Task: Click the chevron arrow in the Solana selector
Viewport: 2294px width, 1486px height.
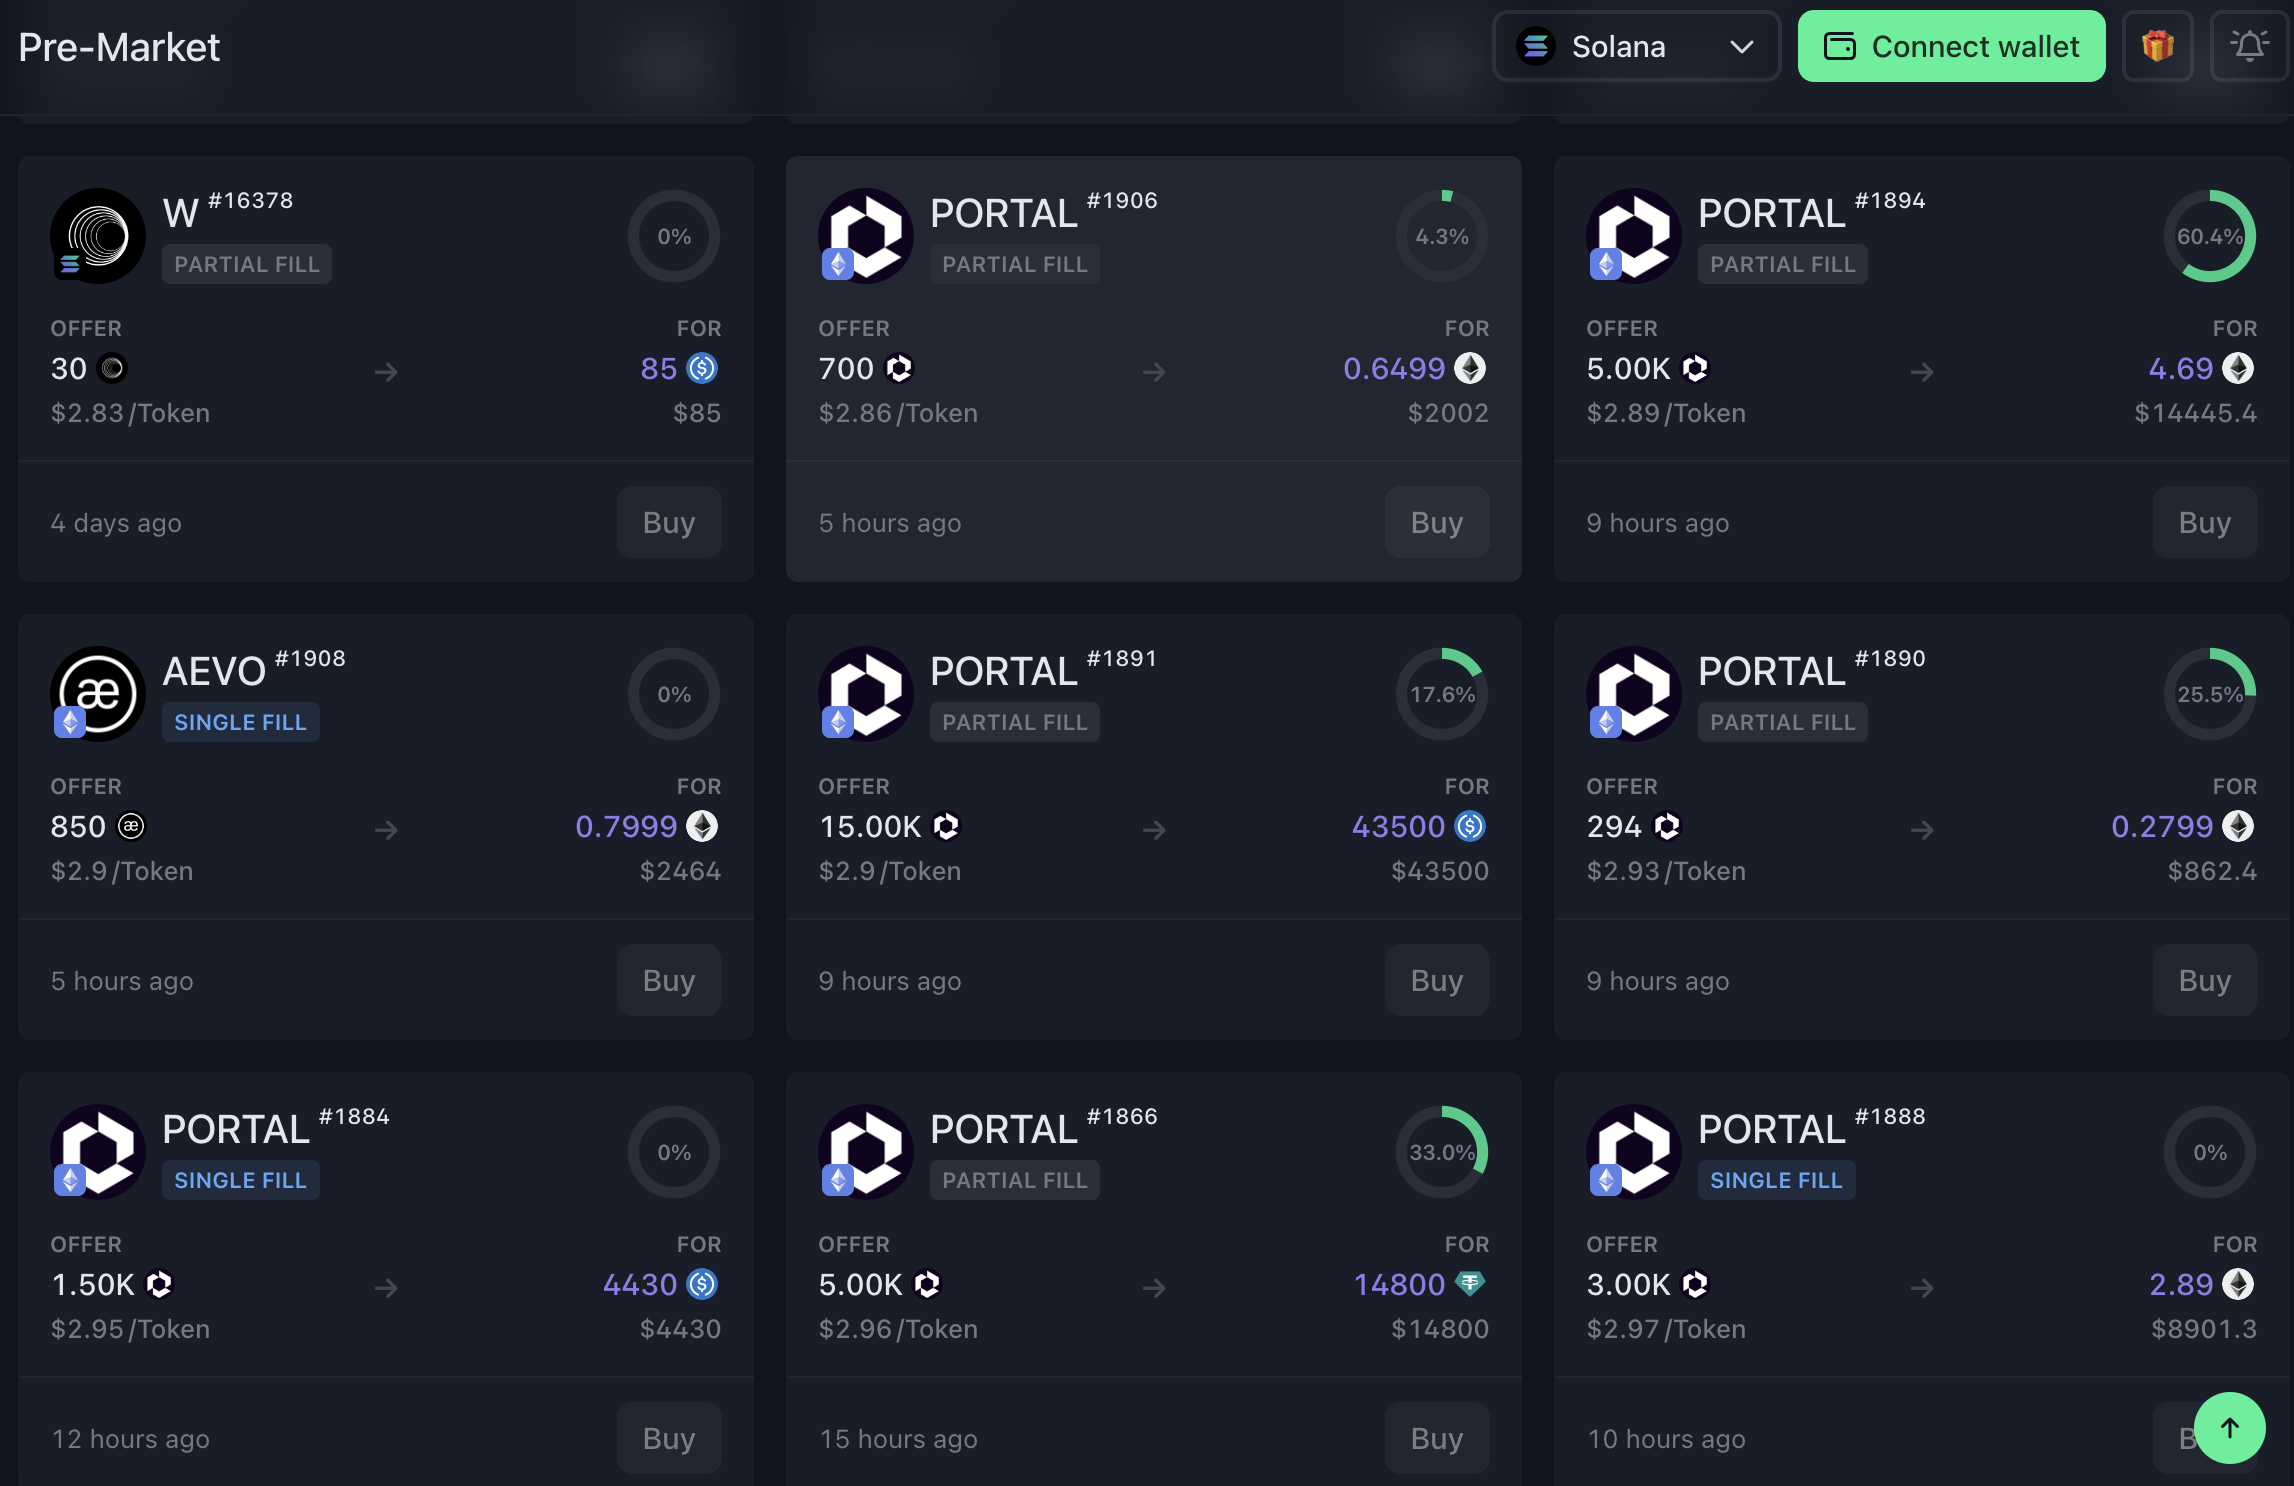Action: 1742,46
